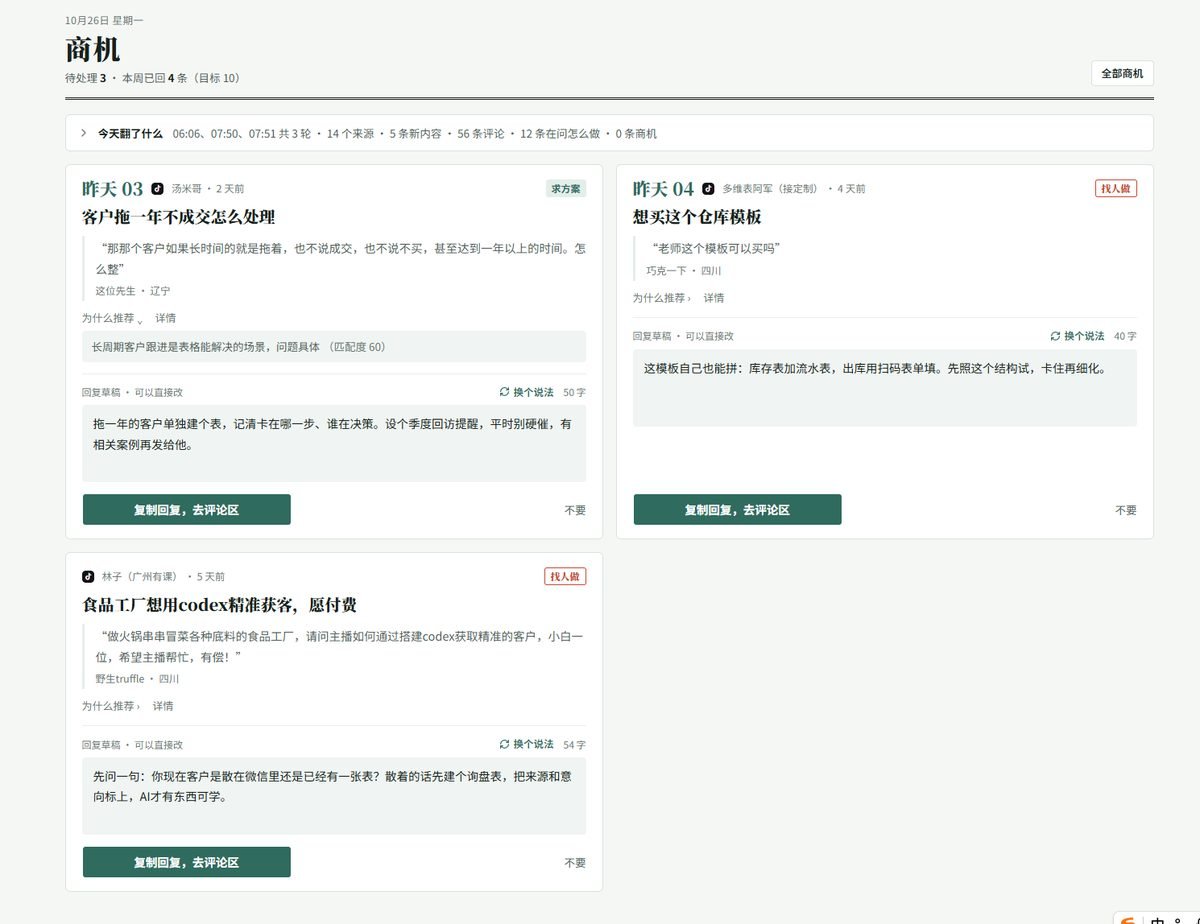Image resolution: width=1200 pixels, height=924 pixels.
Task: Expand 为什么推荐 on 仓库模板 card
Action: tap(662, 298)
